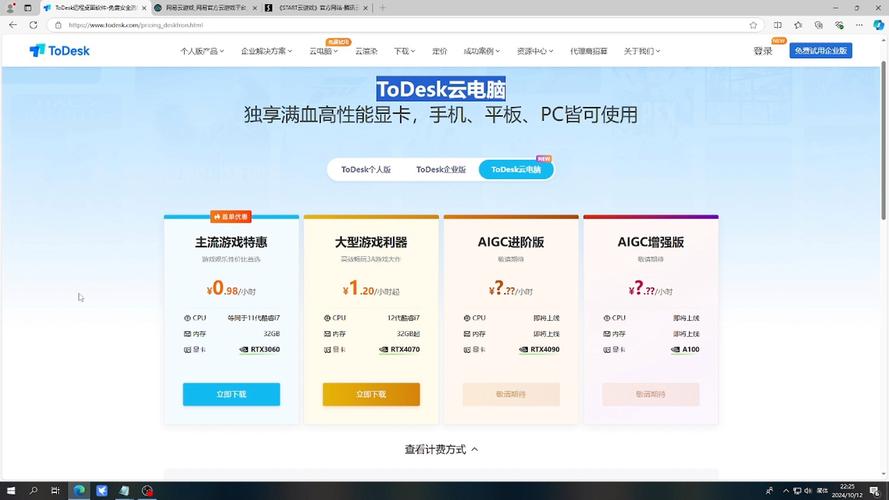Viewport: 889px width, 500px height.
Task: Open the 定价 menu item
Action: click(x=439, y=51)
